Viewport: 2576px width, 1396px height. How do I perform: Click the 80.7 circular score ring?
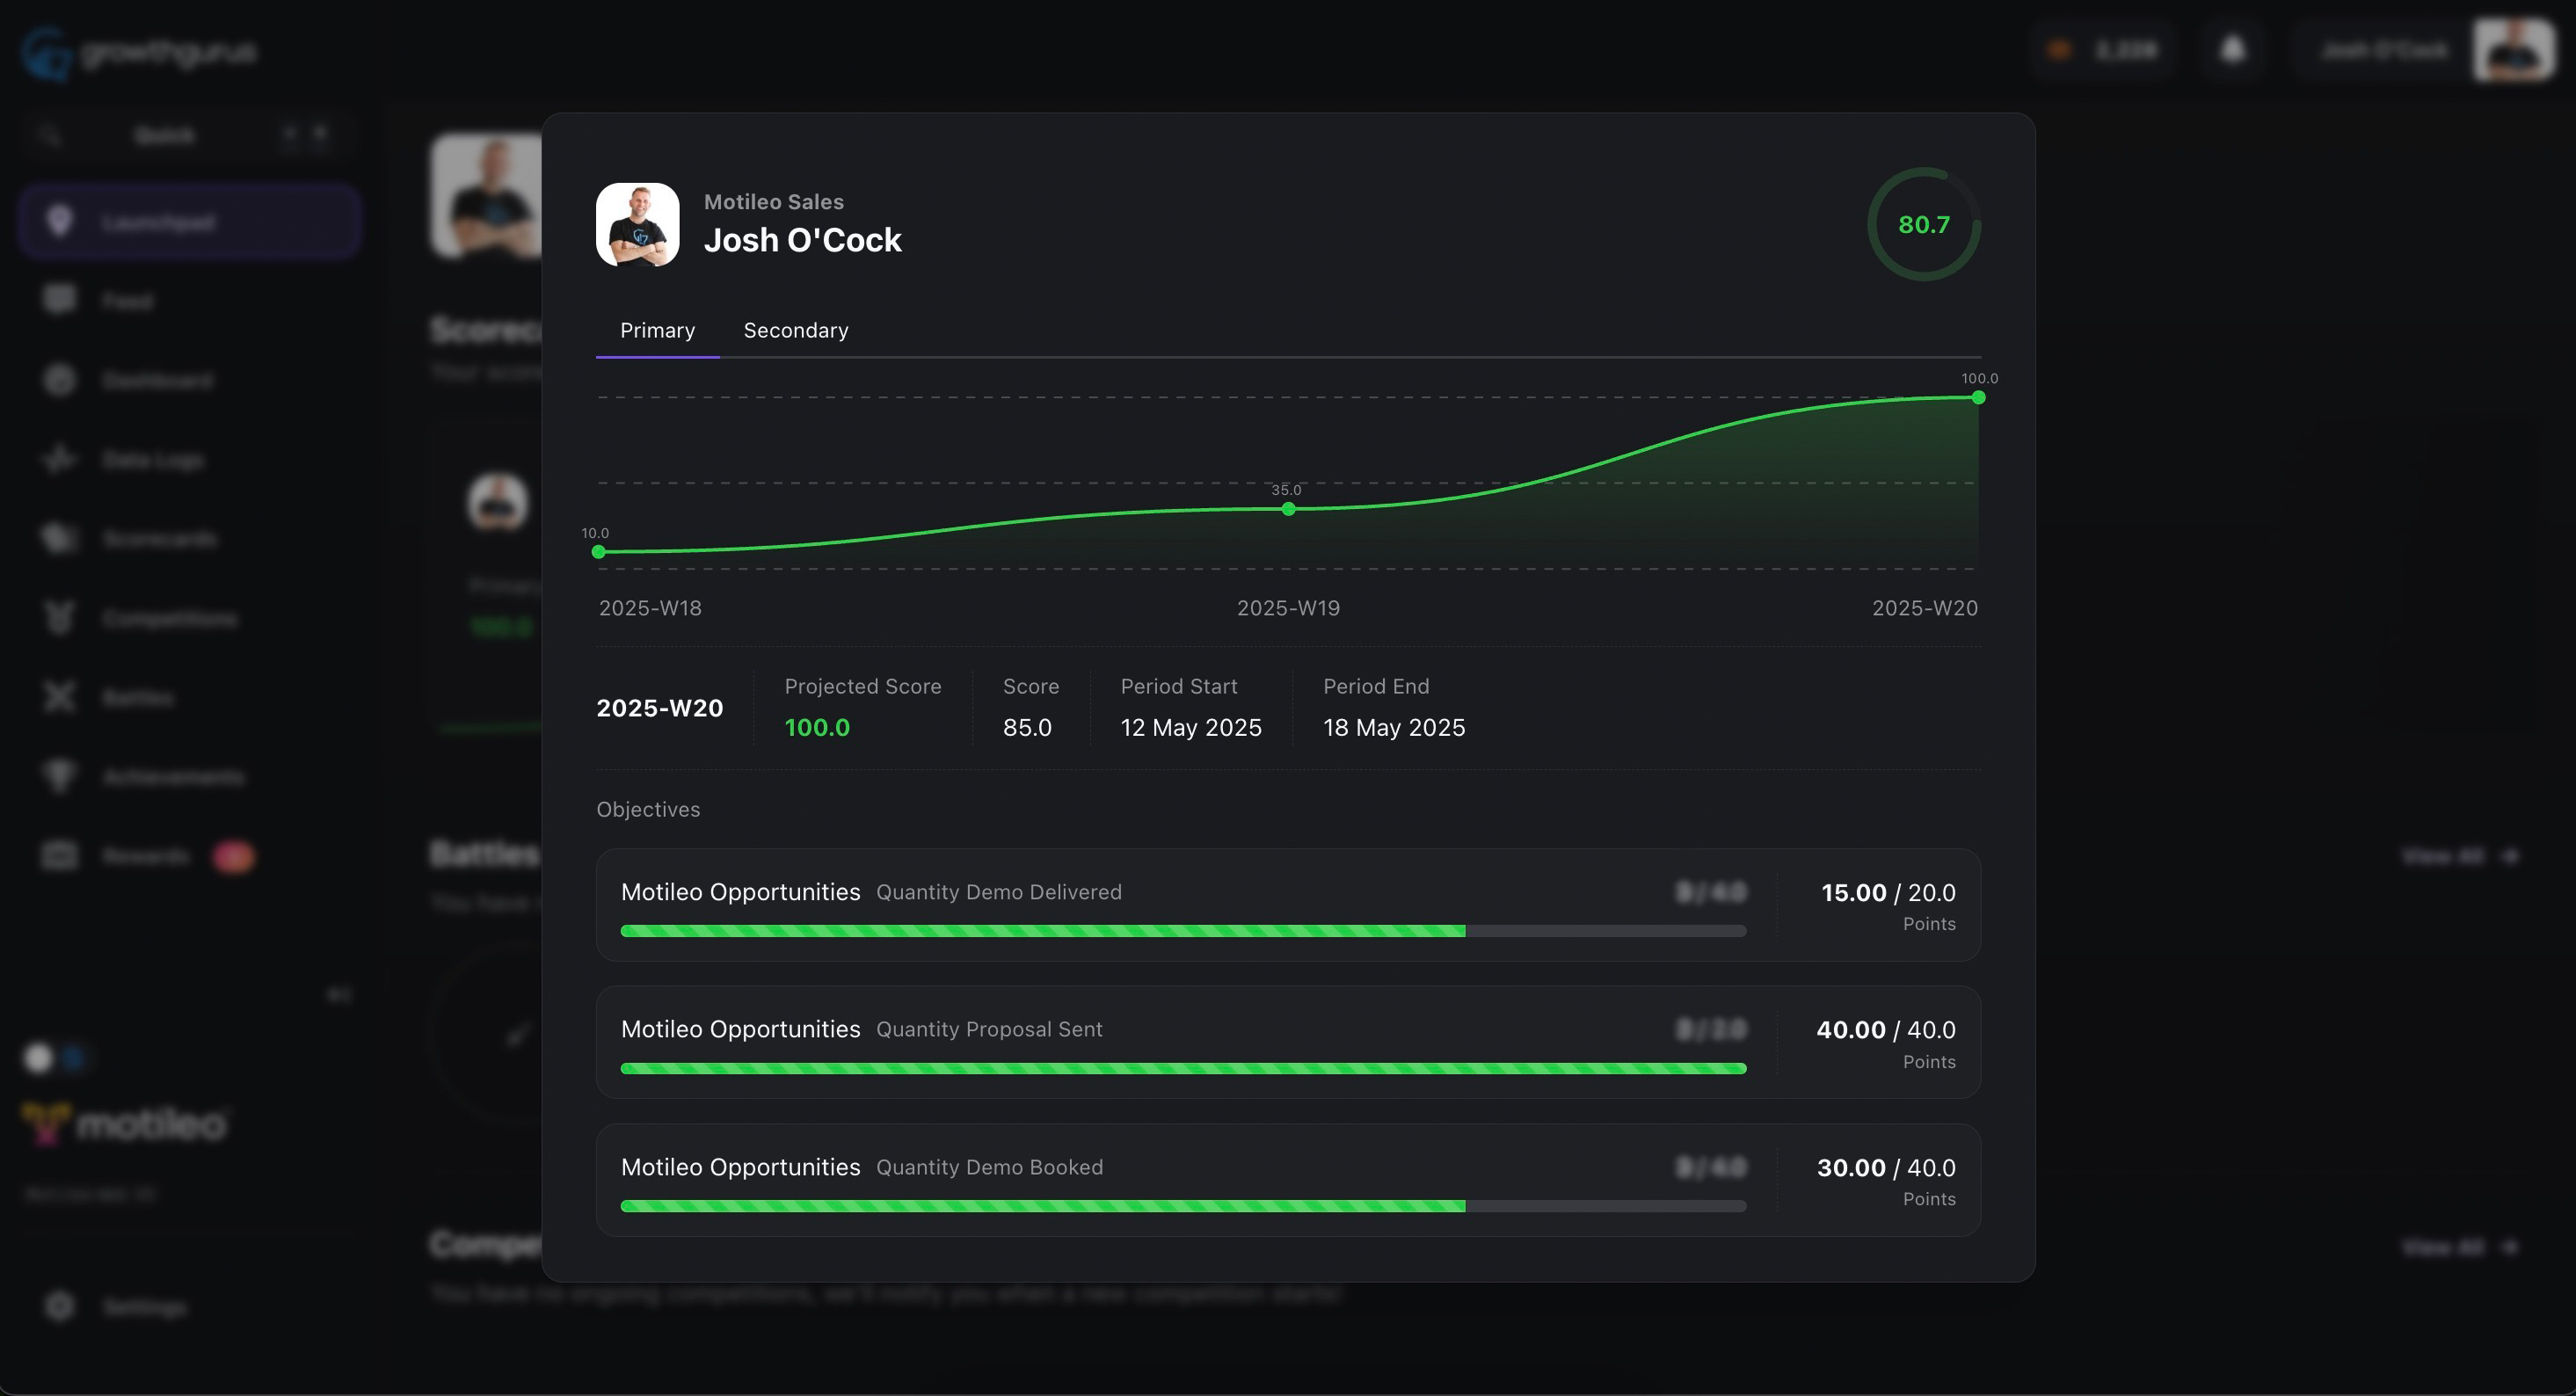pyautogui.click(x=1924, y=224)
